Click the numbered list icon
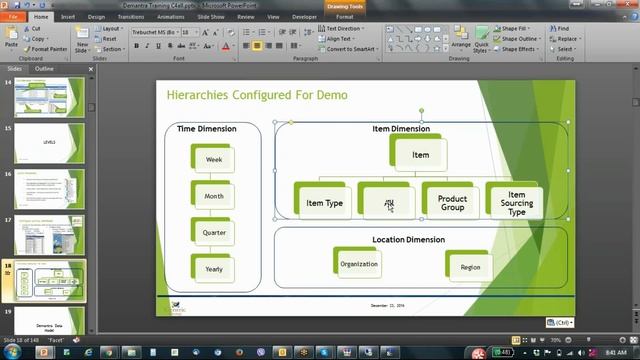This screenshot has width=640, height=360. (x=262, y=32)
